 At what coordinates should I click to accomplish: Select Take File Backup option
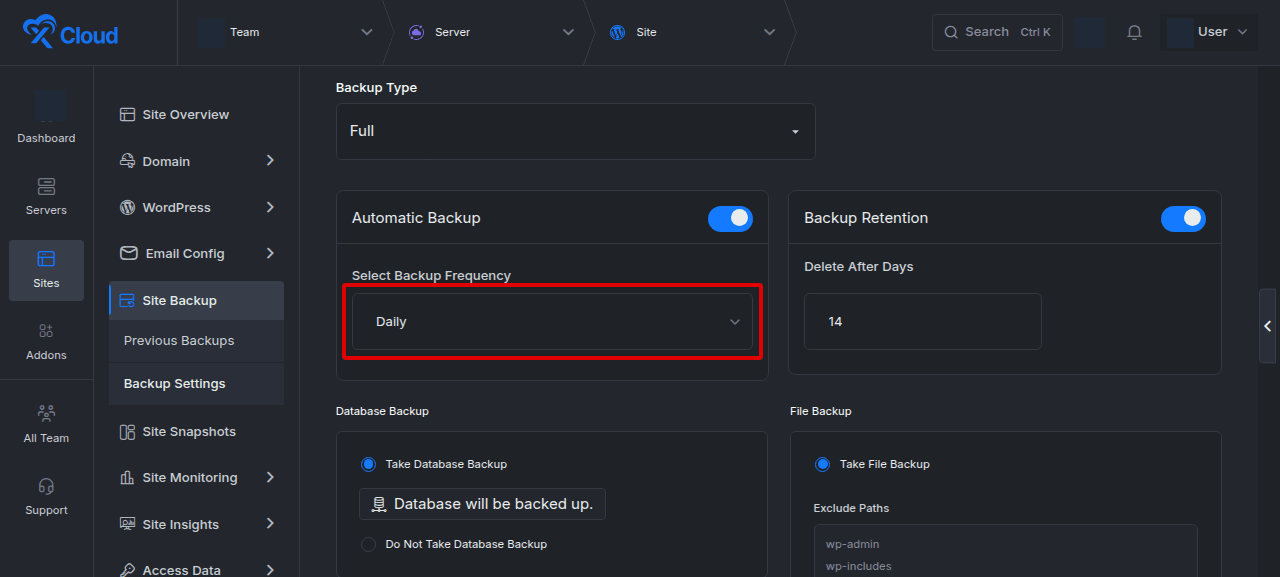tap(822, 464)
